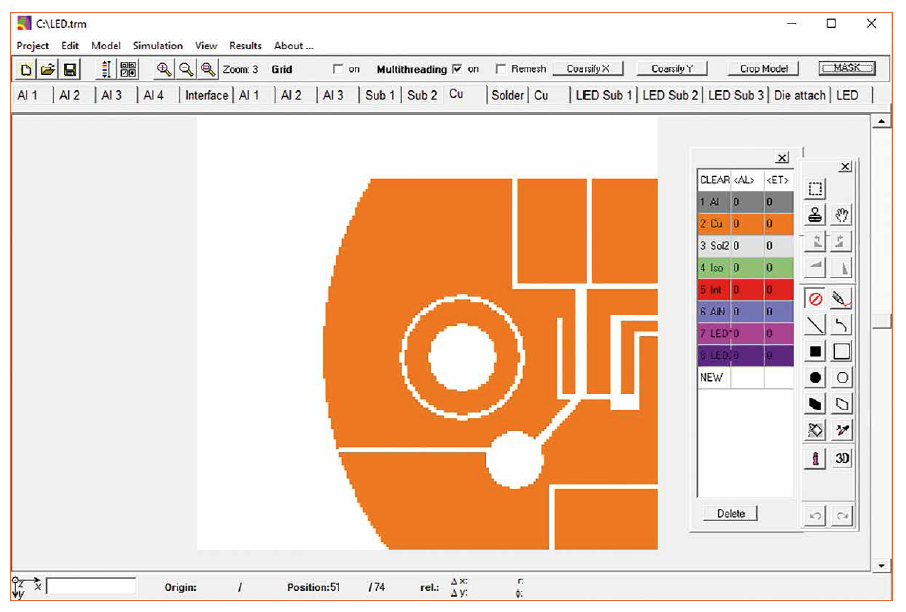
Task: Click the coordinate input field in the status bar
Action: coord(91,586)
